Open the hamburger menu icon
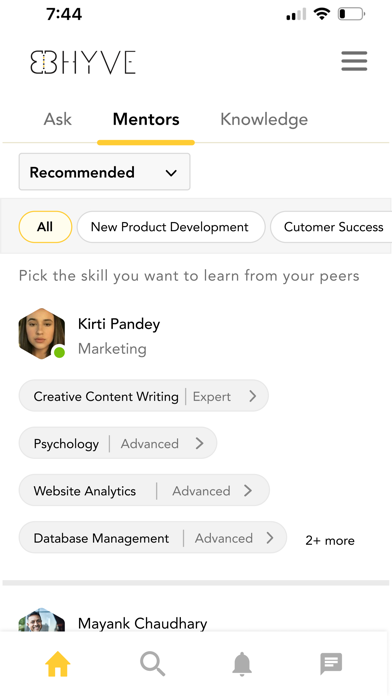 click(x=354, y=61)
